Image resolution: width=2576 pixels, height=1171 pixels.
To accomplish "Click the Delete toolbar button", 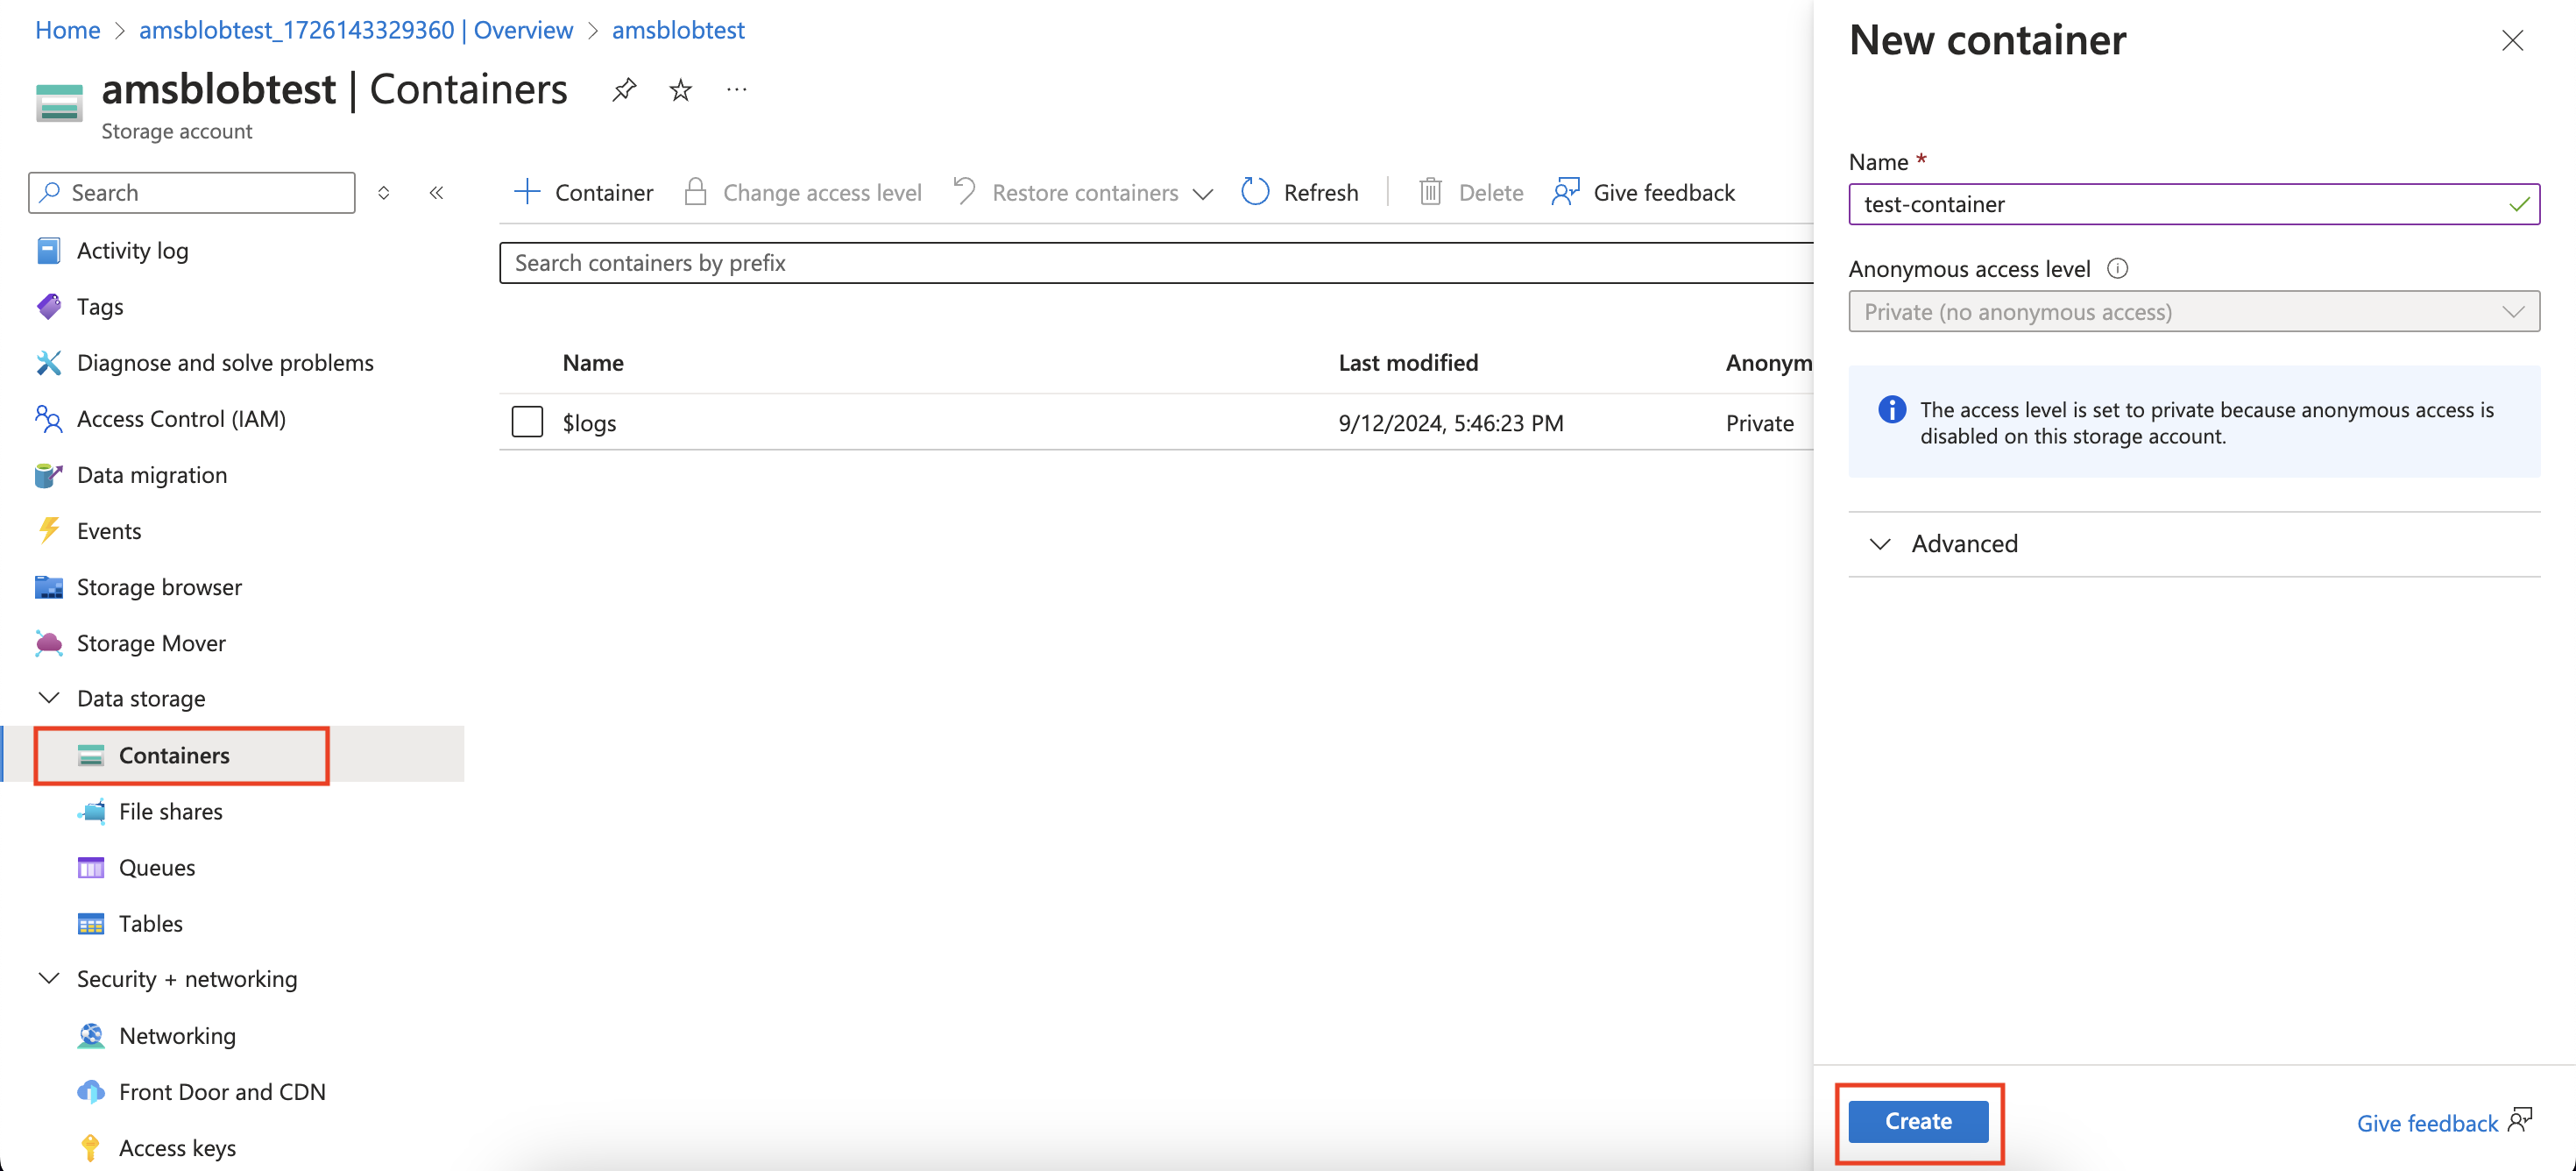I will click(x=1471, y=192).
